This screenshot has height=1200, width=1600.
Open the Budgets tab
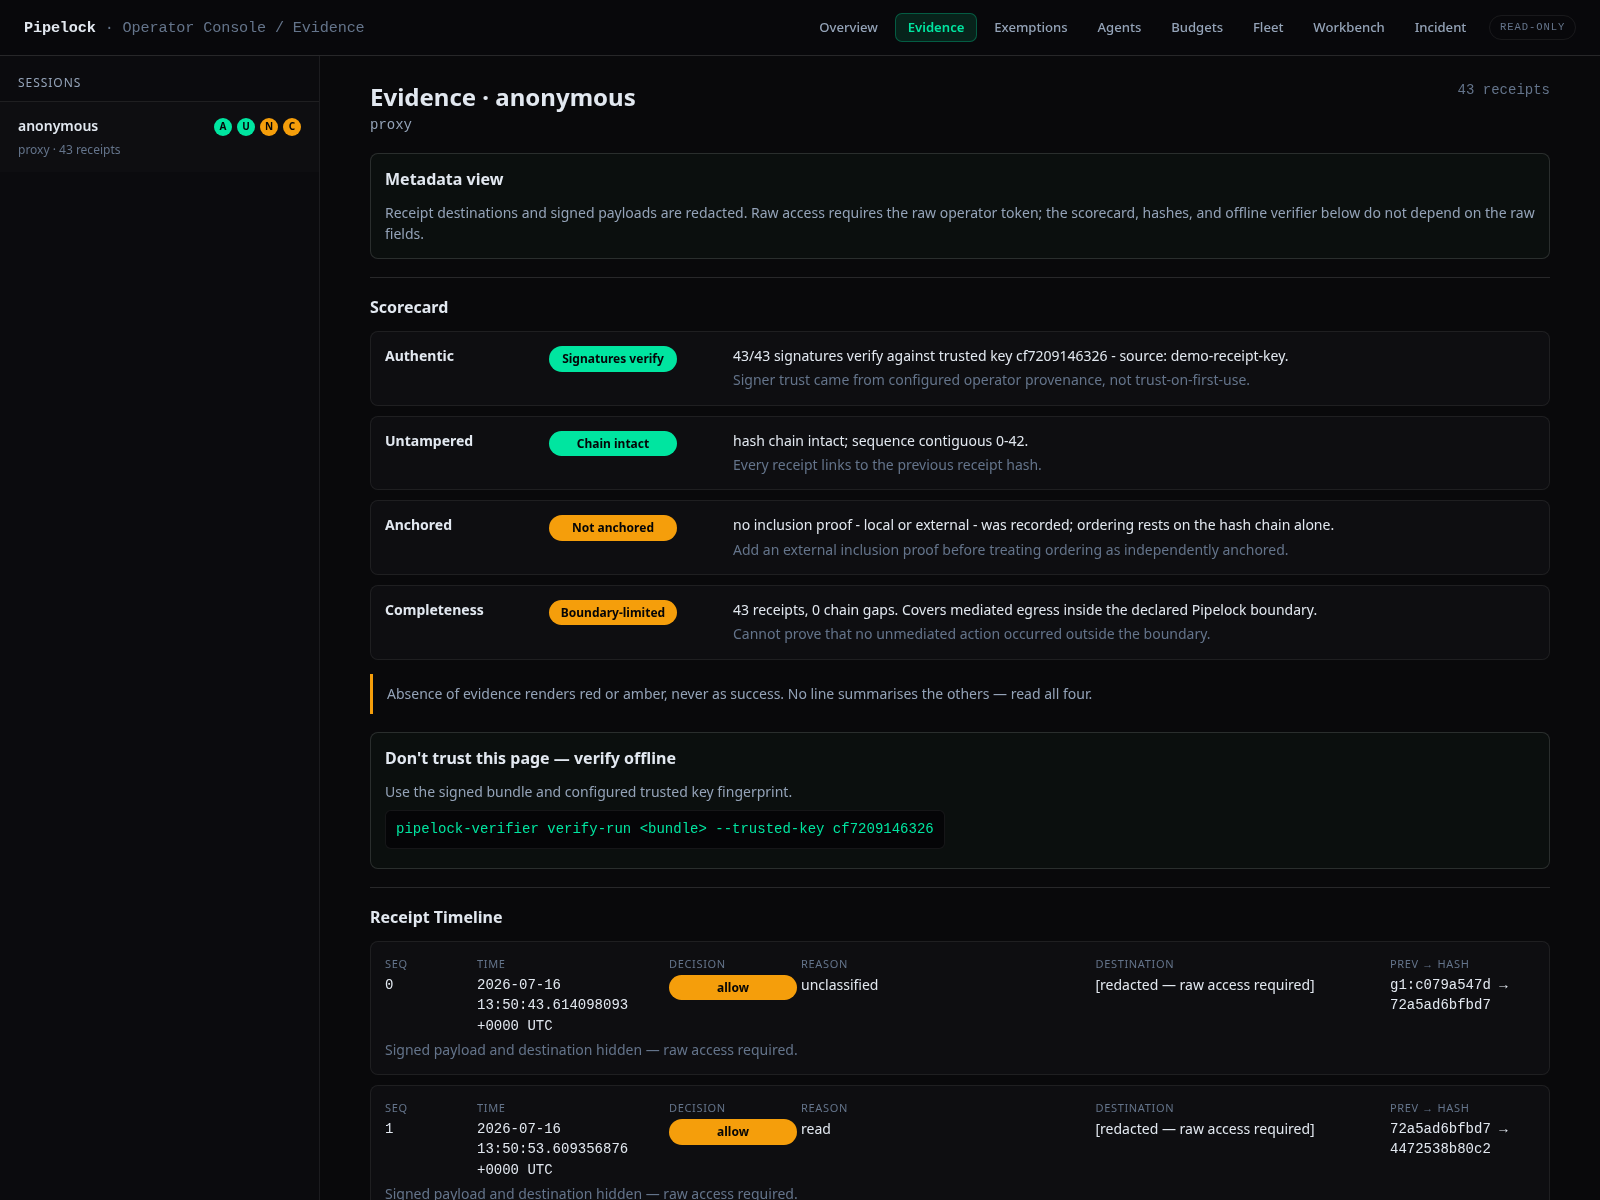(1197, 28)
